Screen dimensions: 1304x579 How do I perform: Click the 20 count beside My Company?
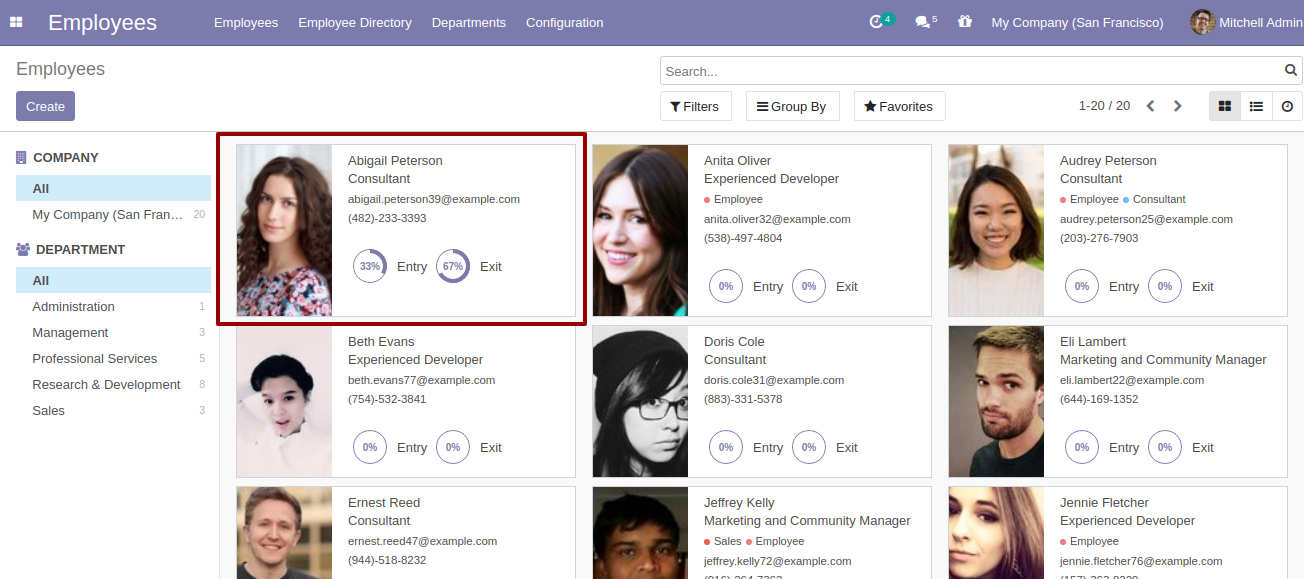(x=199, y=214)
